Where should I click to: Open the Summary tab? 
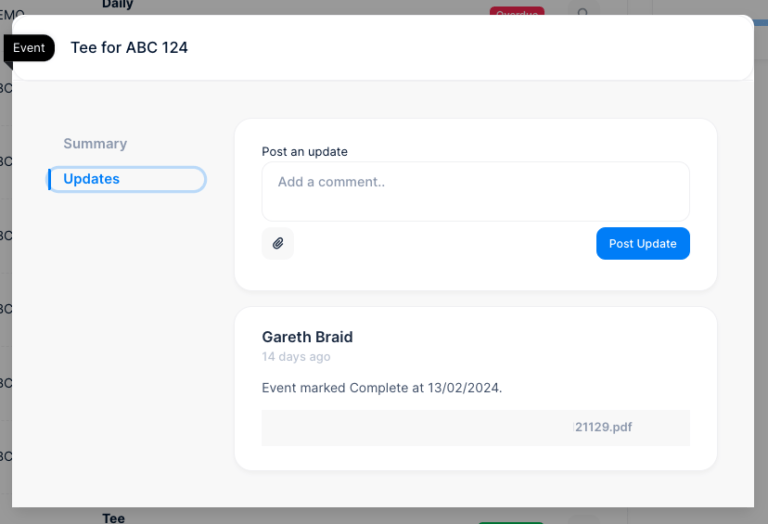[x=95, y=144]
